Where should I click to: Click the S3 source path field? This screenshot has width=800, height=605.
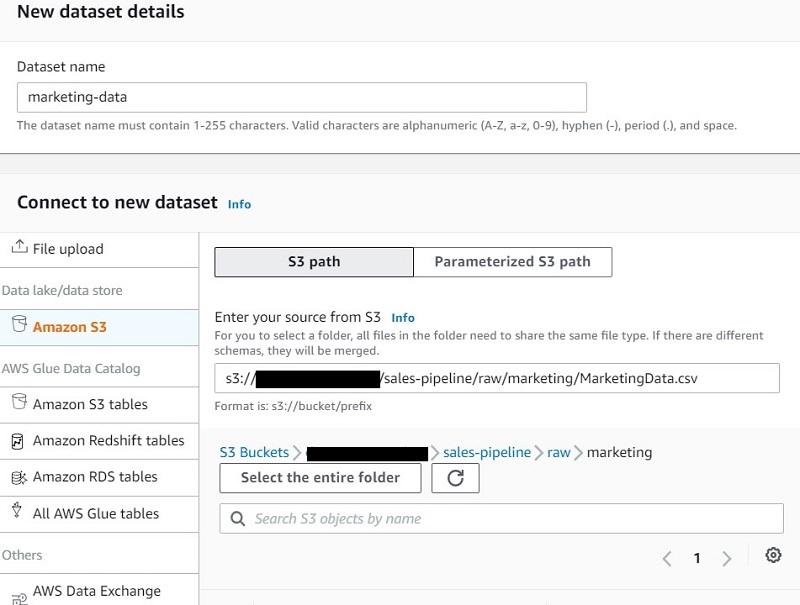pyautogui.click(x=497, y=378)
